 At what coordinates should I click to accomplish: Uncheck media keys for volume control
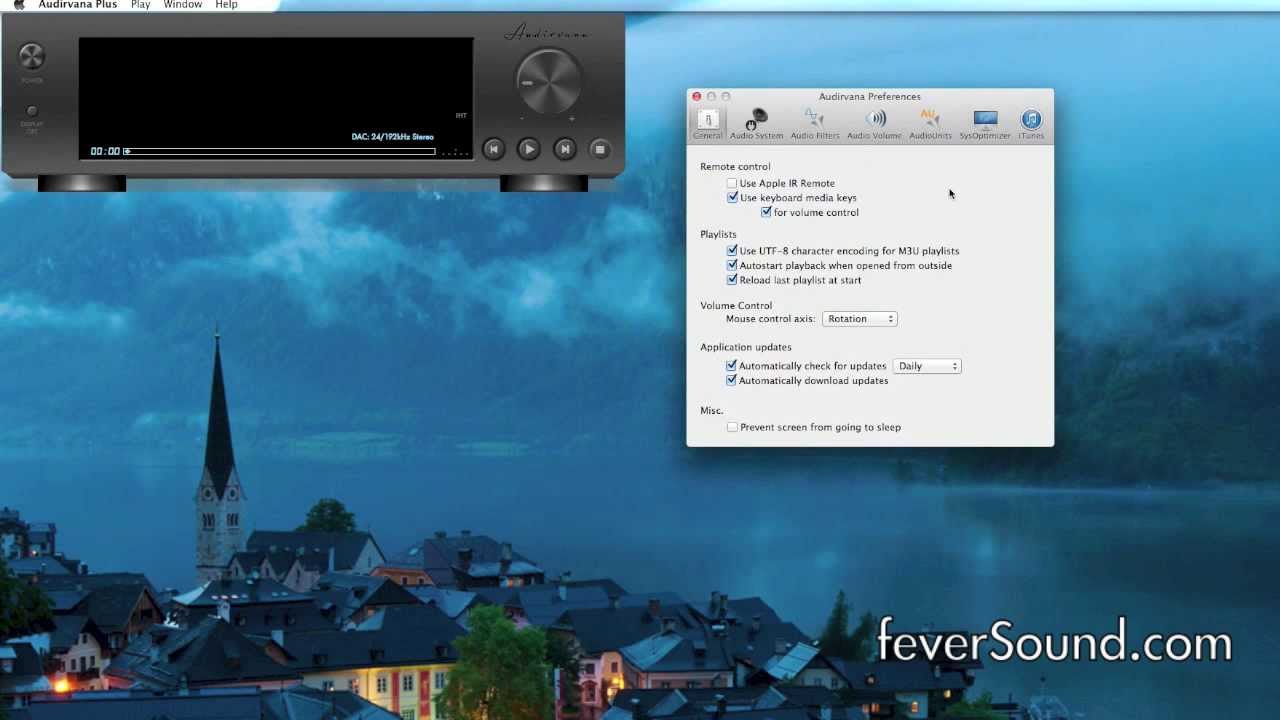(x=766, y=212)
